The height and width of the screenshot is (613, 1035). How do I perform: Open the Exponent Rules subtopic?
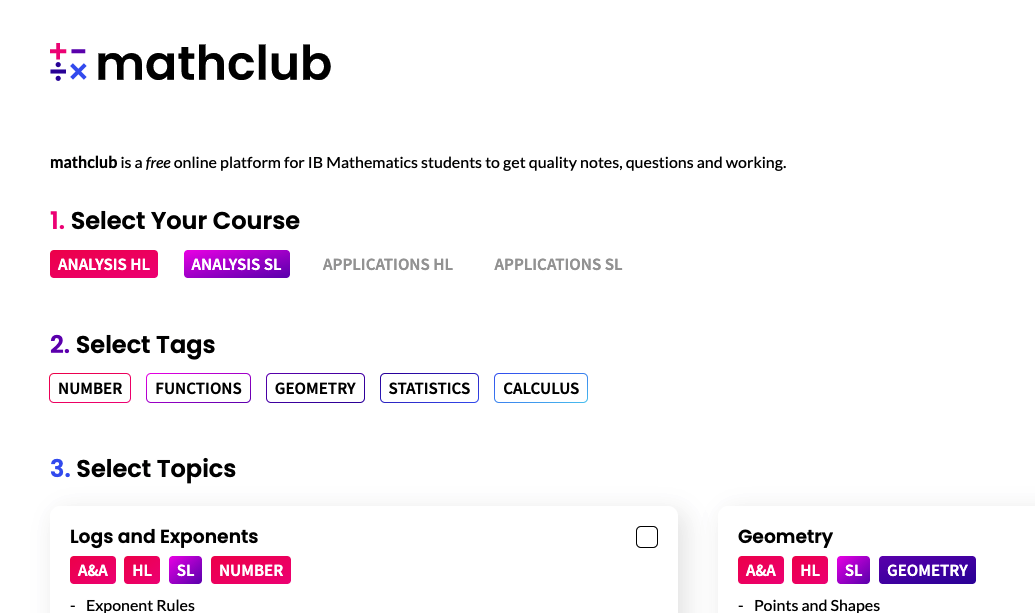(x=140, y=605)
